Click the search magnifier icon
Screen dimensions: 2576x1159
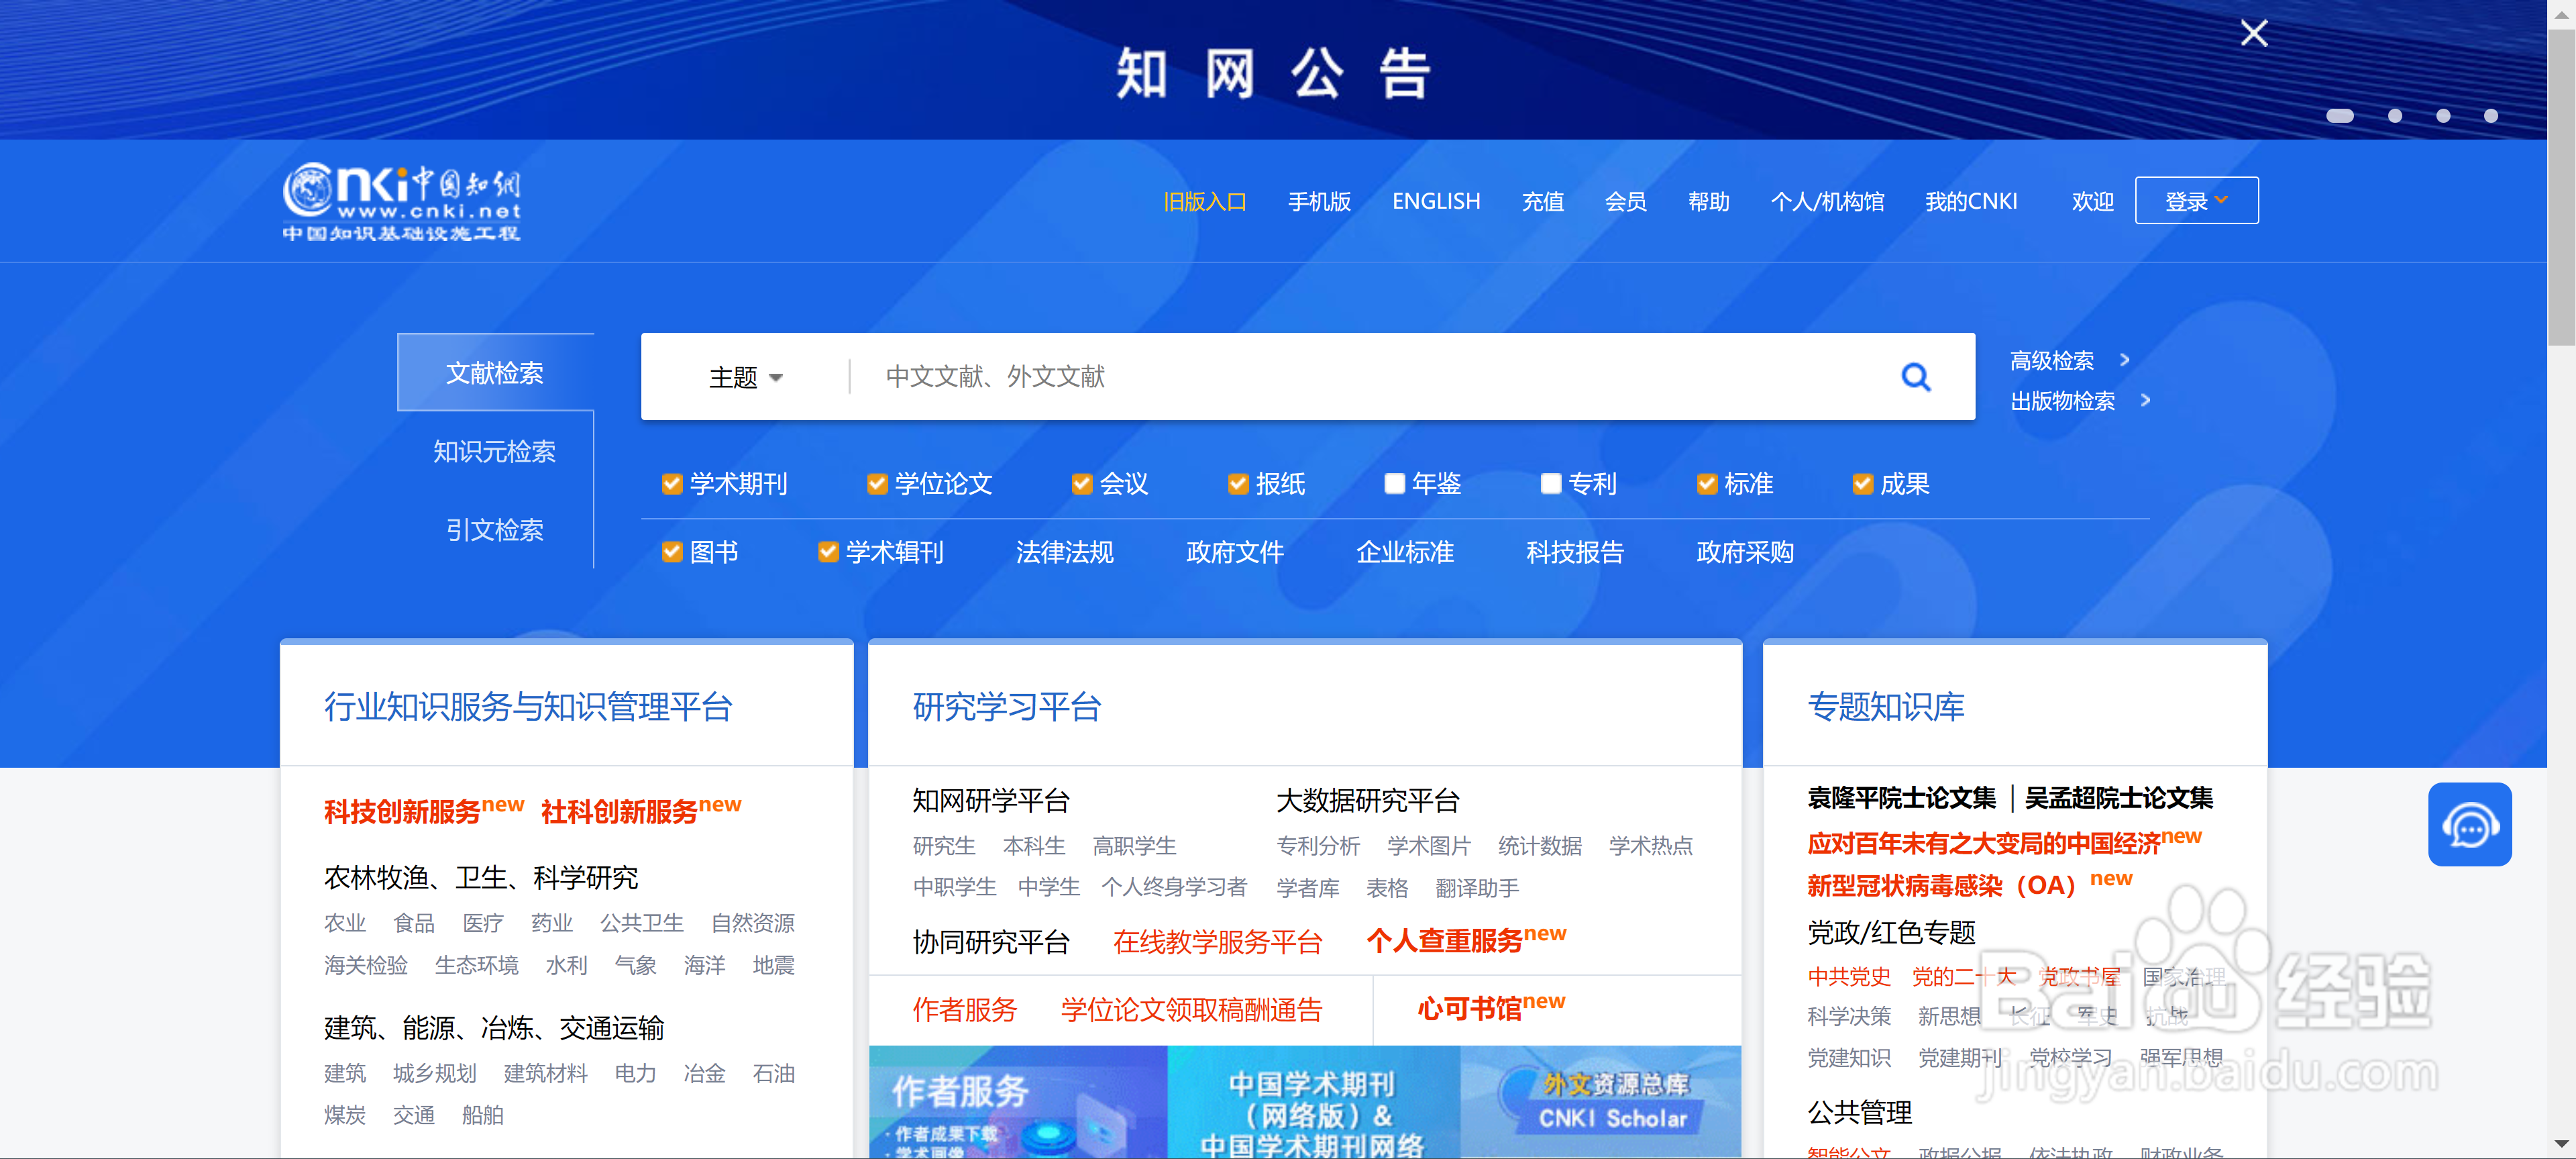(x=1915, y=377)
